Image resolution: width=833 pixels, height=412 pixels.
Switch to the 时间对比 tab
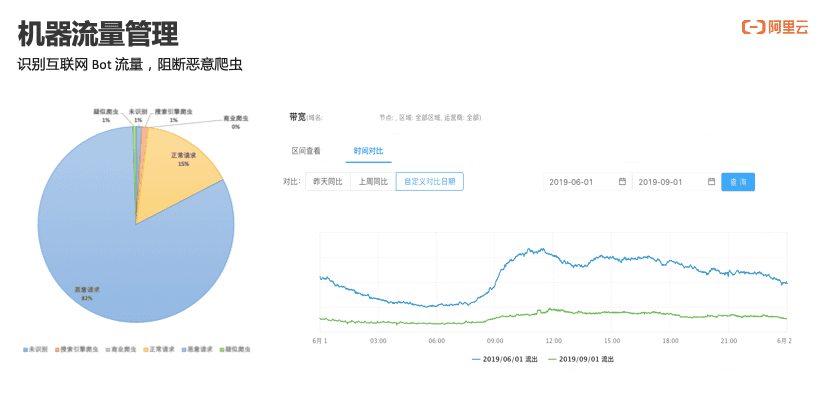pyautogui.click(x=367, y=151)
